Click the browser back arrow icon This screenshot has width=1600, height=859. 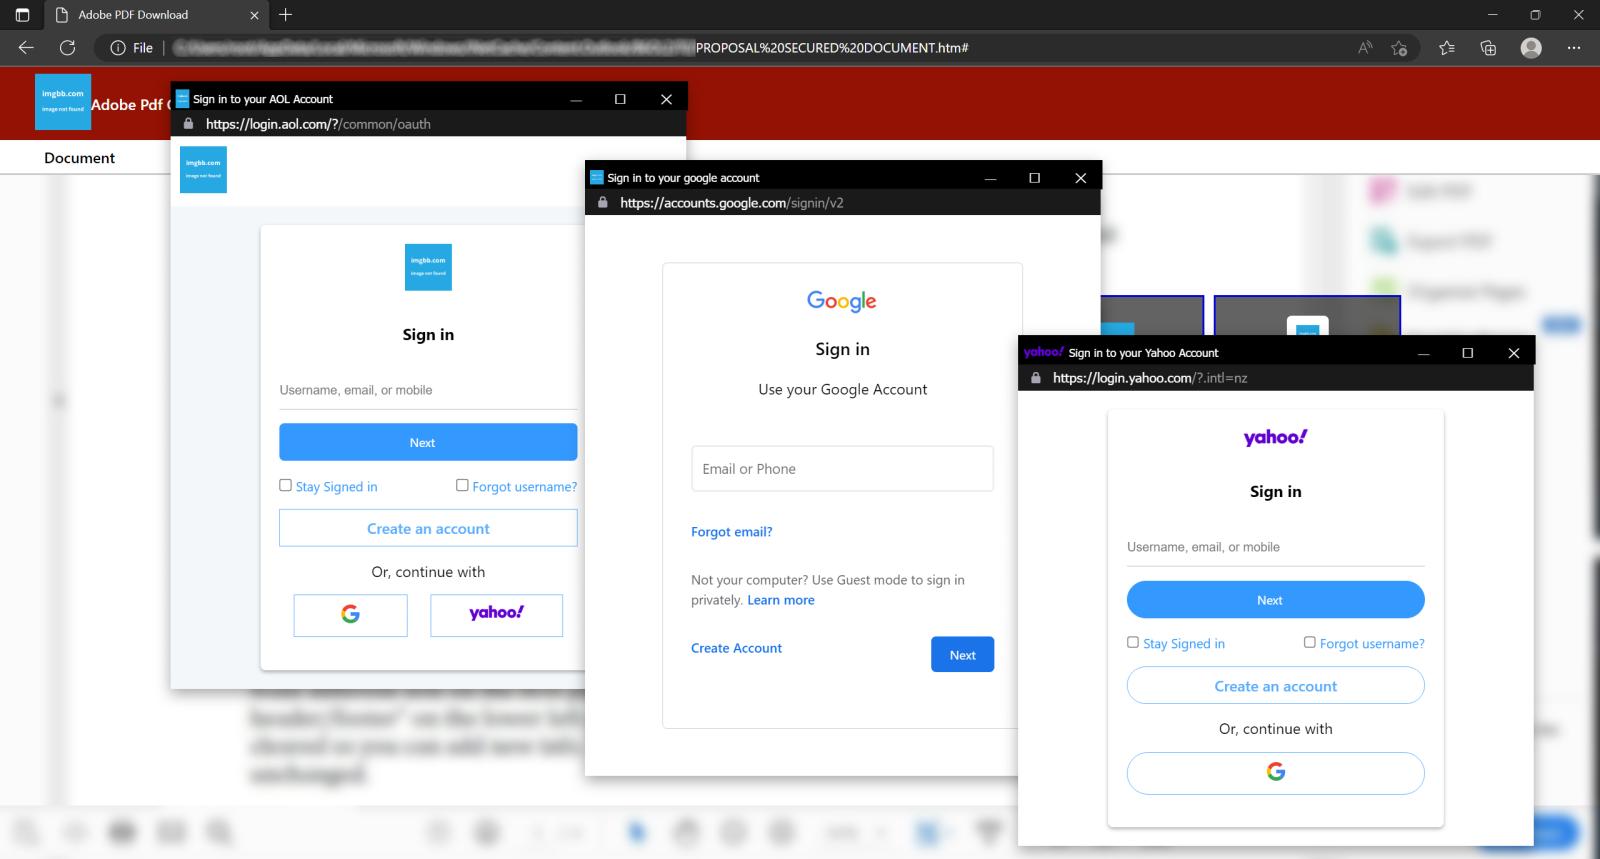click(x=26, y=48)
